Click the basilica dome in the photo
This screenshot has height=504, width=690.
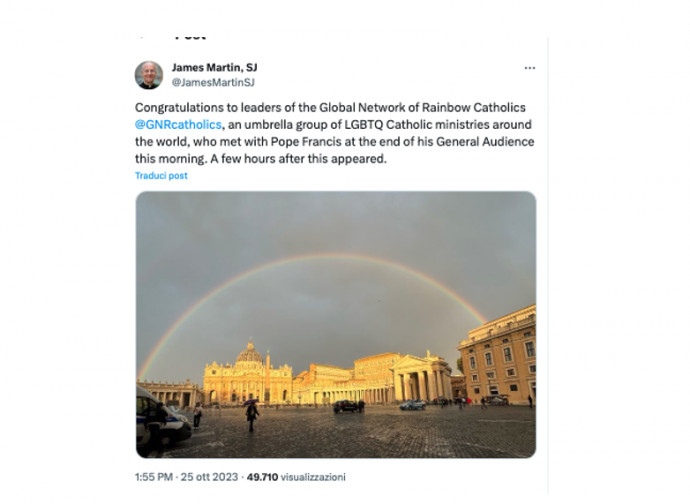pyautogui.click(x=250, y=353)
